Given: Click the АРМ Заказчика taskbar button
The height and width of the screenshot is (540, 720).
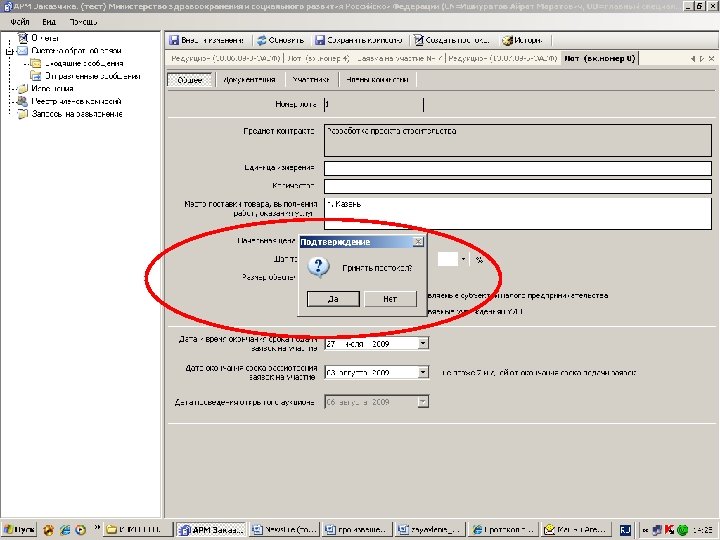Looking at the screenshot, I should pyautogui.click(x=211, y=530).
